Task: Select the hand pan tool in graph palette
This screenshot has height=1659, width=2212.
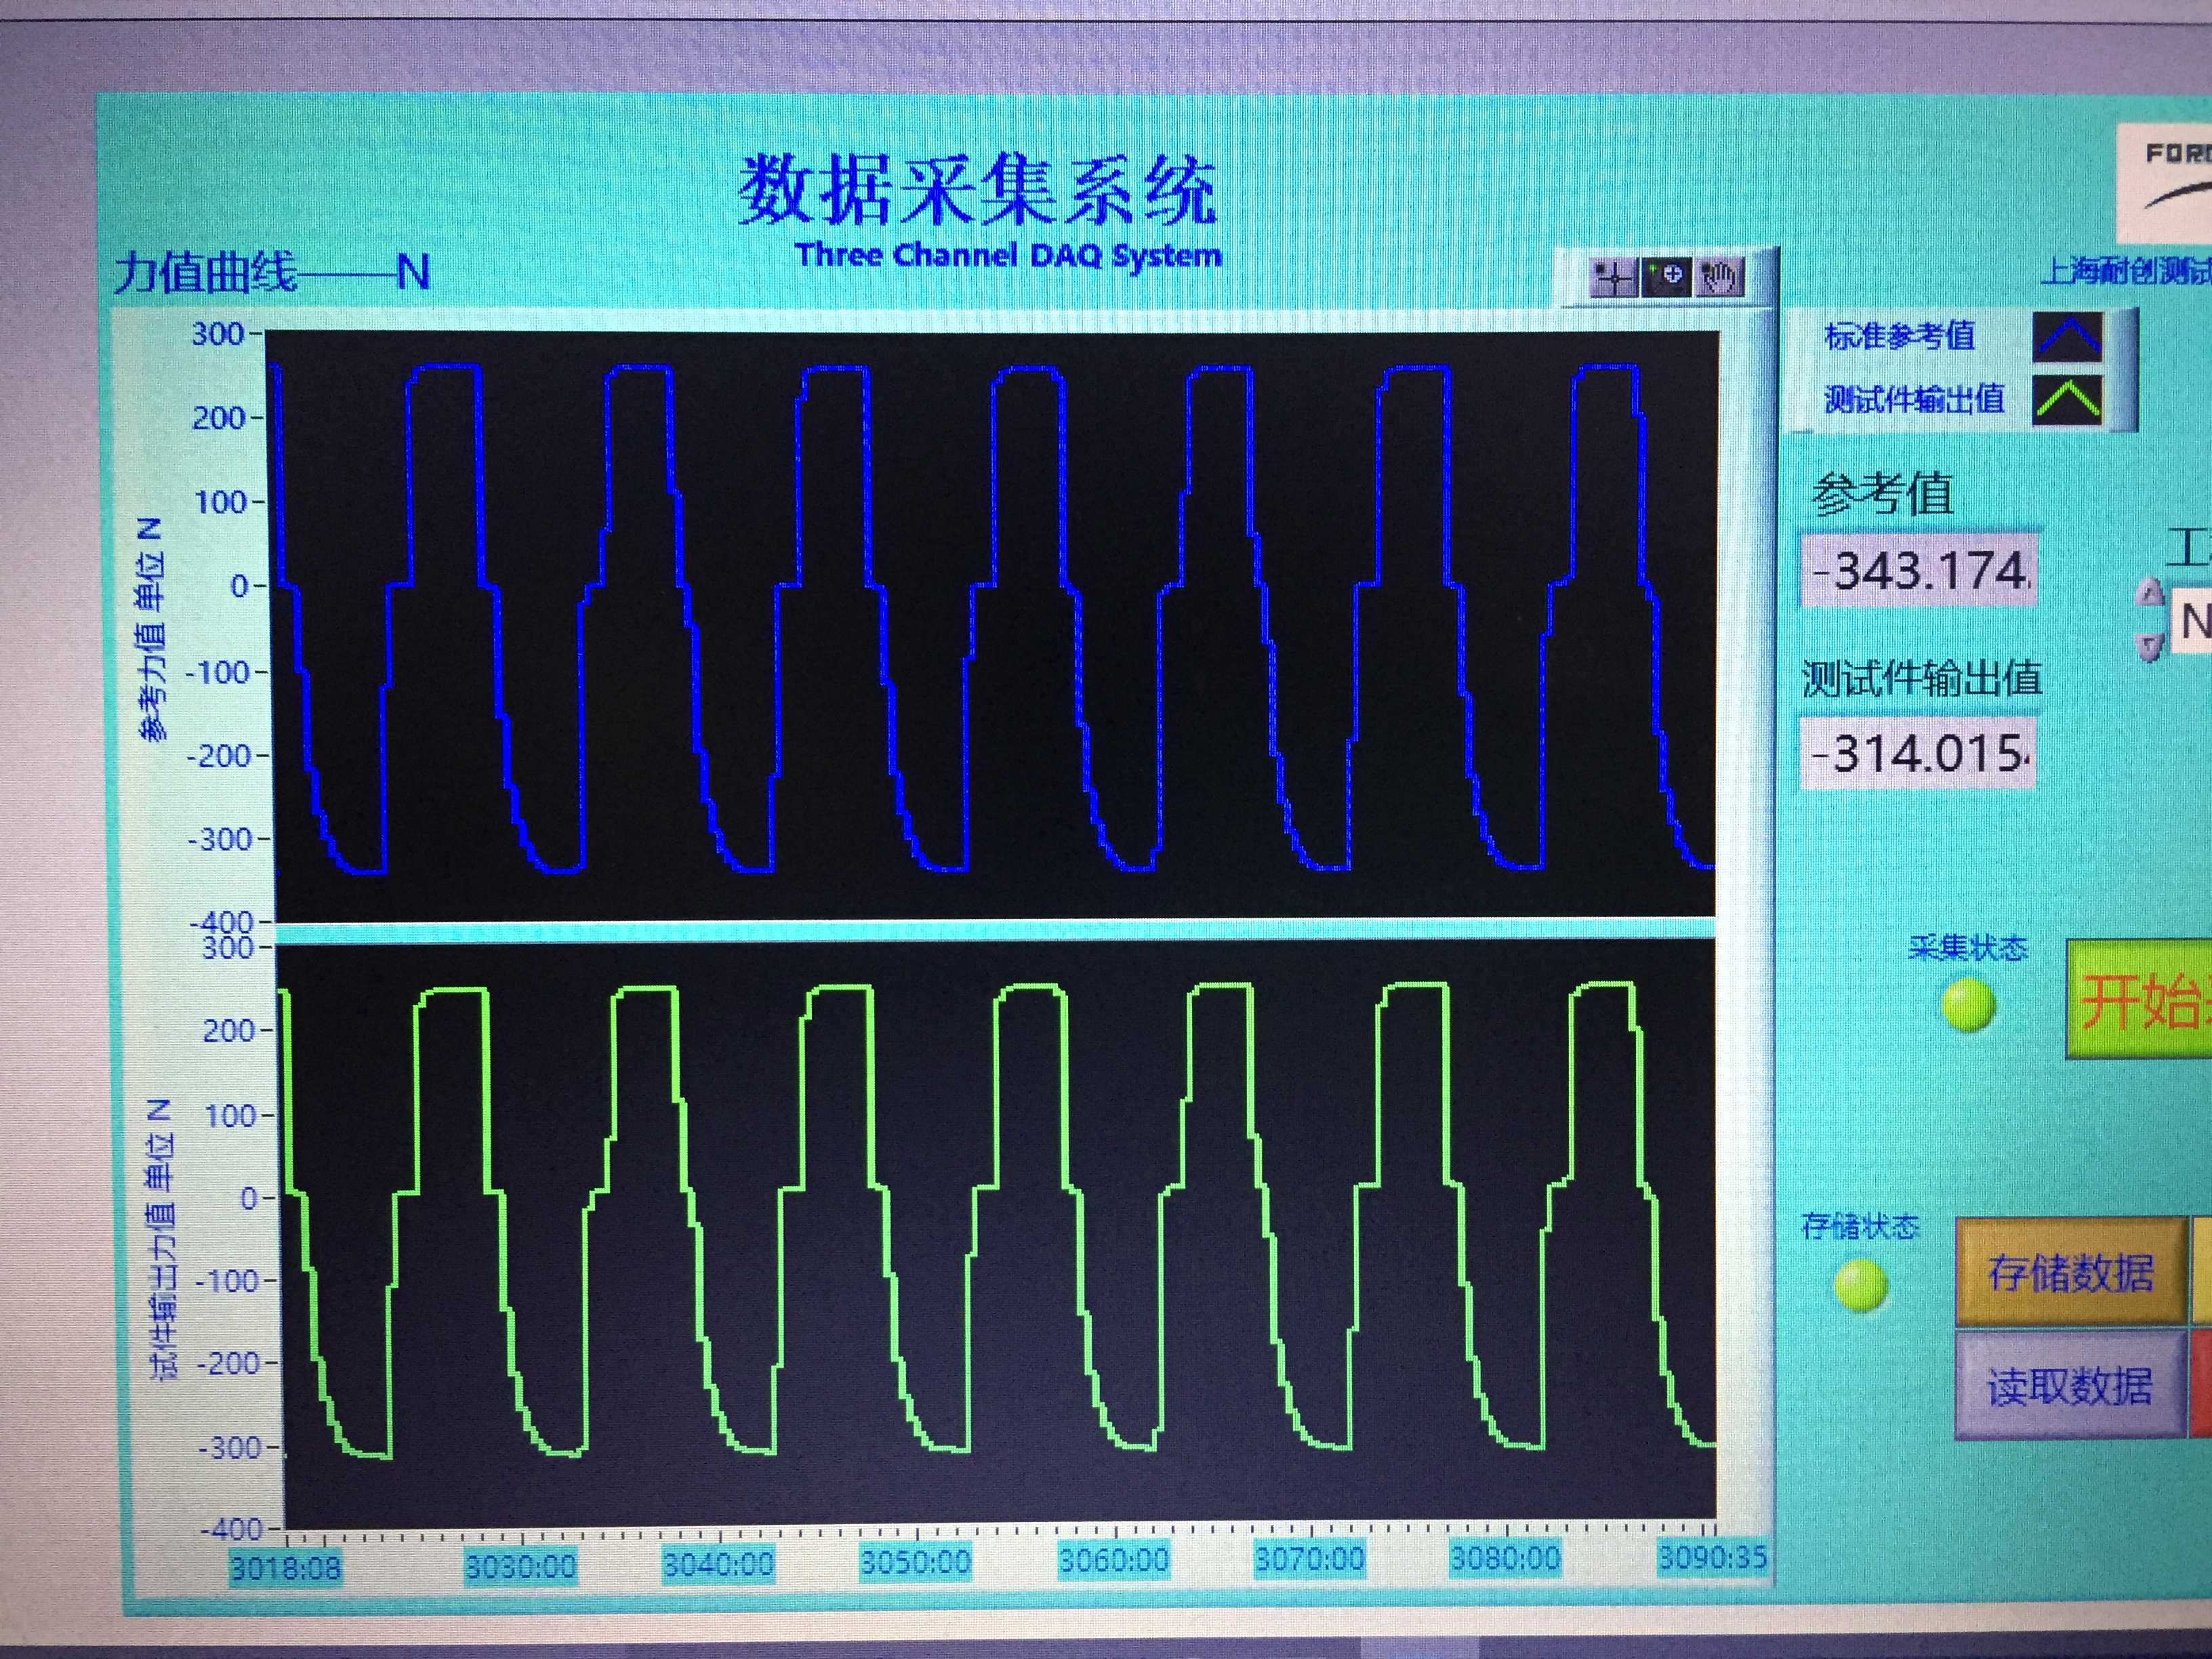Action: (1720, 277)
